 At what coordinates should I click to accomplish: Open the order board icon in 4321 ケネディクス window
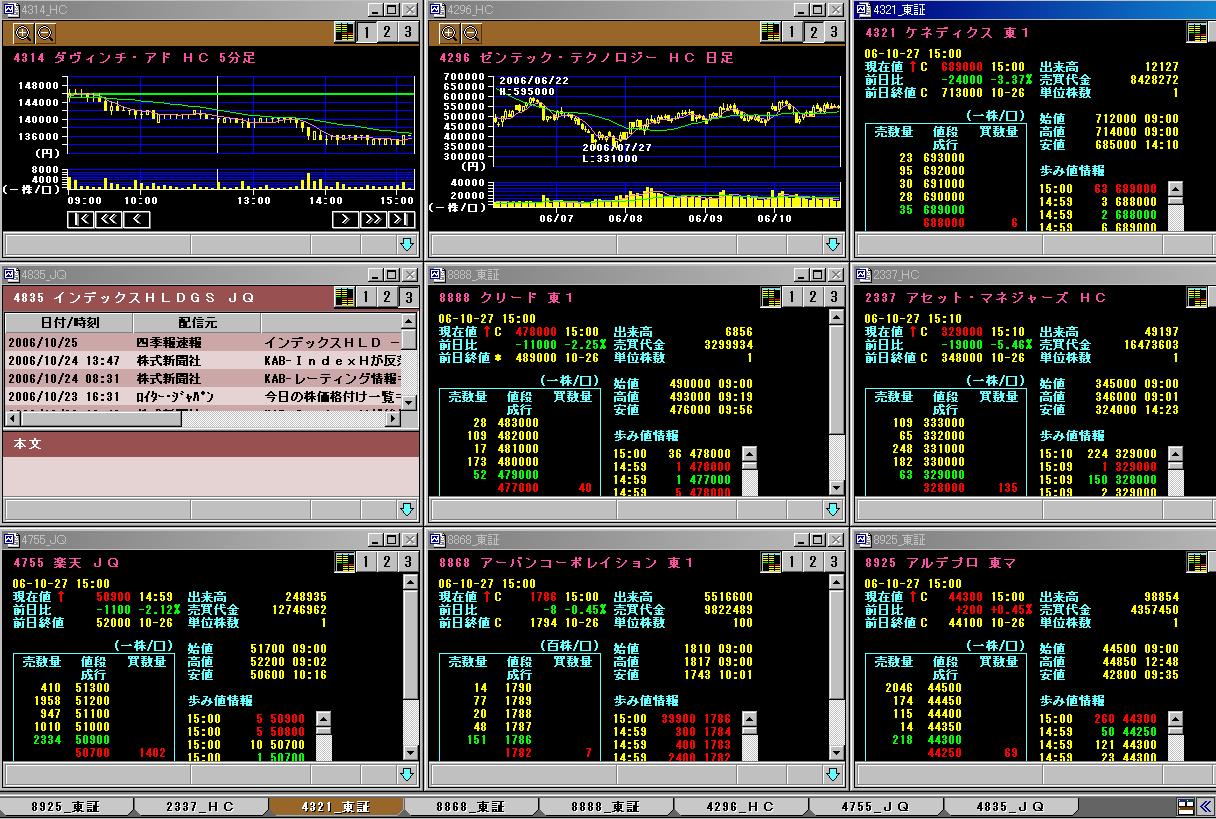[x=1196, y=32]
